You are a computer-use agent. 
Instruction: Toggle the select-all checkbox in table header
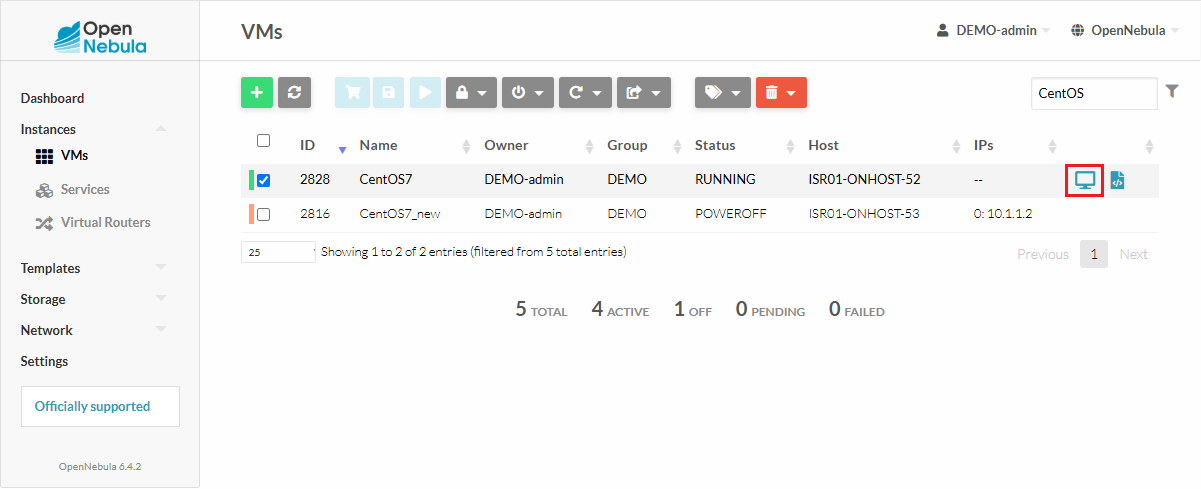click(264, 141)
